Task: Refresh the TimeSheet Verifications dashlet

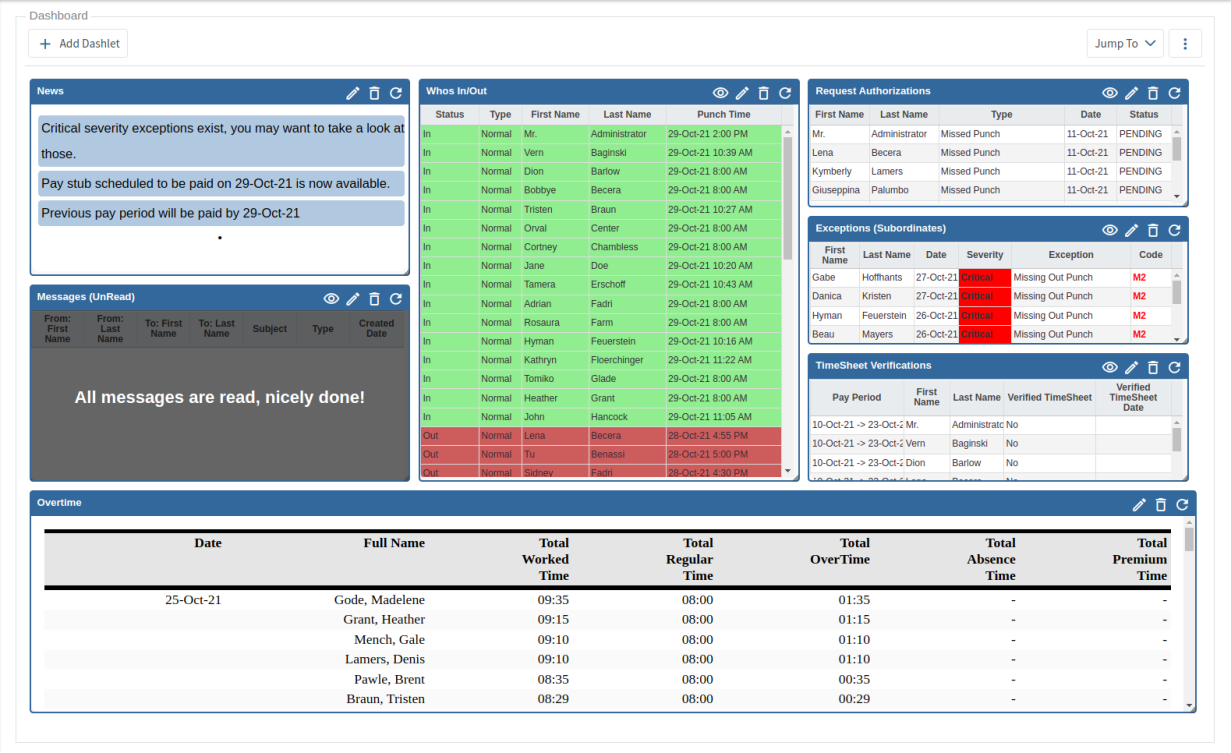Action: pyautogui.click(x=1175, y=368)
